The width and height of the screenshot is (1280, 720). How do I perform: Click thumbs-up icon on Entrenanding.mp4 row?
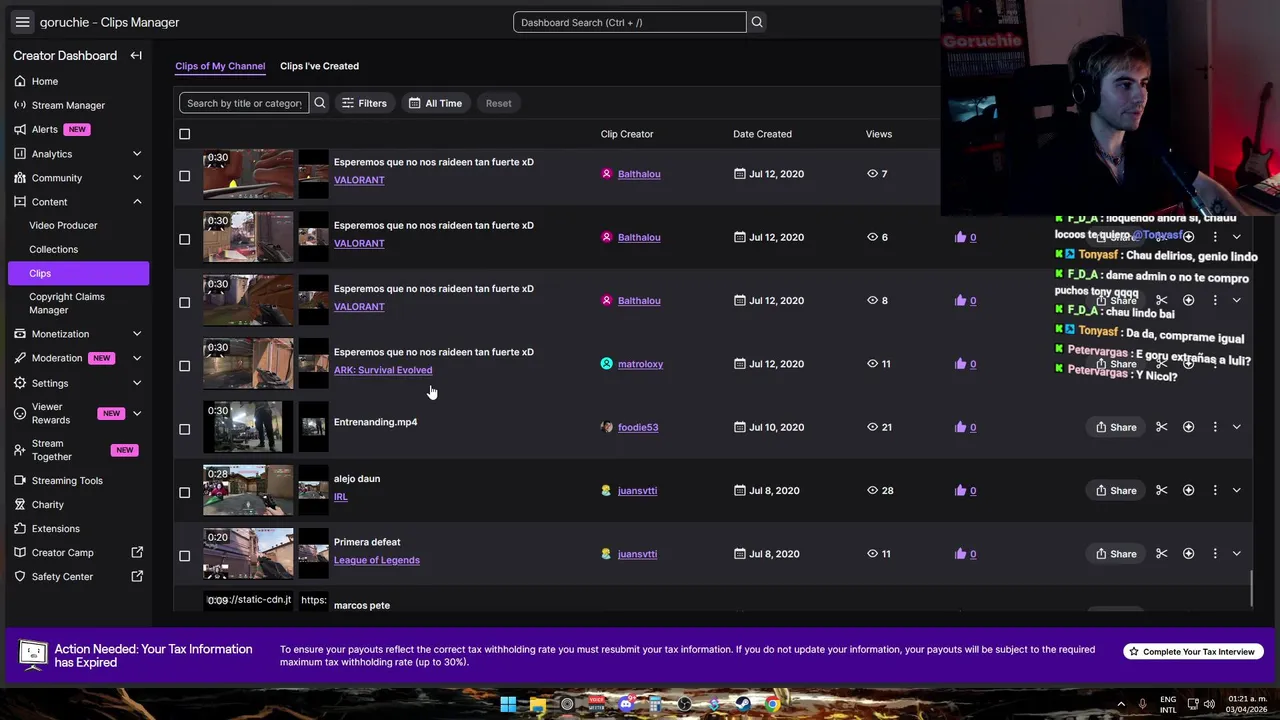pyautogui.click(x=961, y=427)
